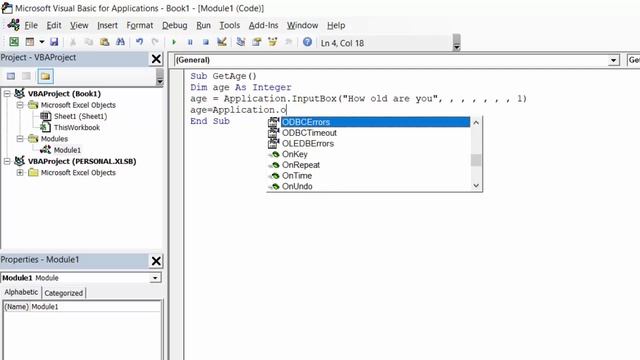
Task: Click the autocomplete list scrollbar thumb
Action: click(476, 160)
